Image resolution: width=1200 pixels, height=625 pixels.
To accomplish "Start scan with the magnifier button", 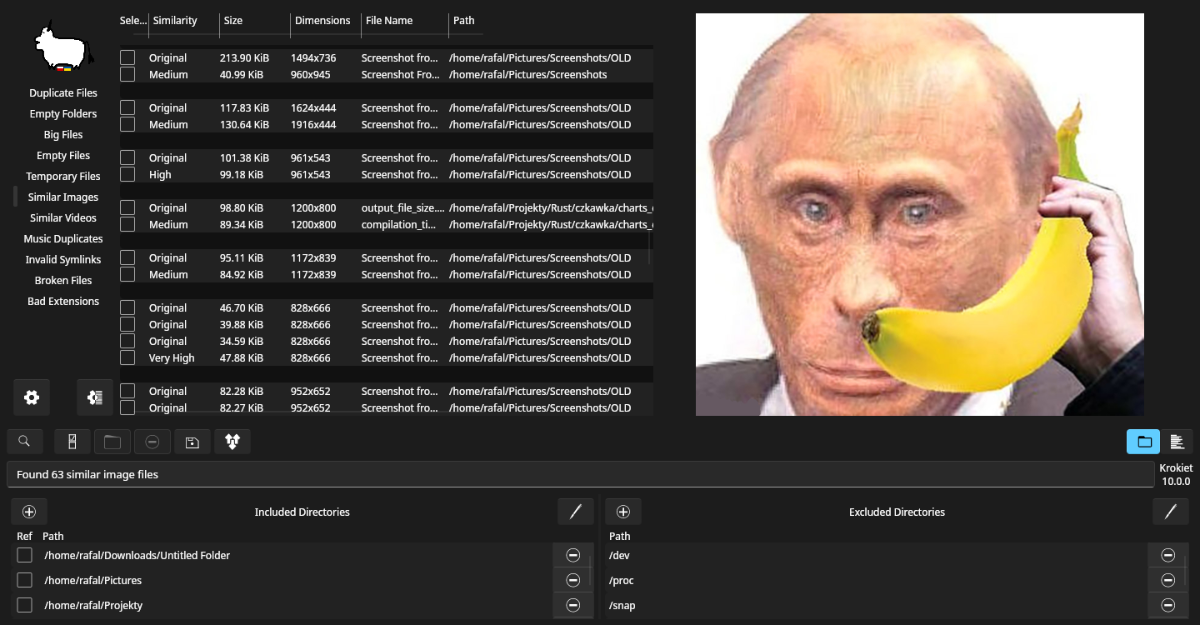I will (24, 441).
